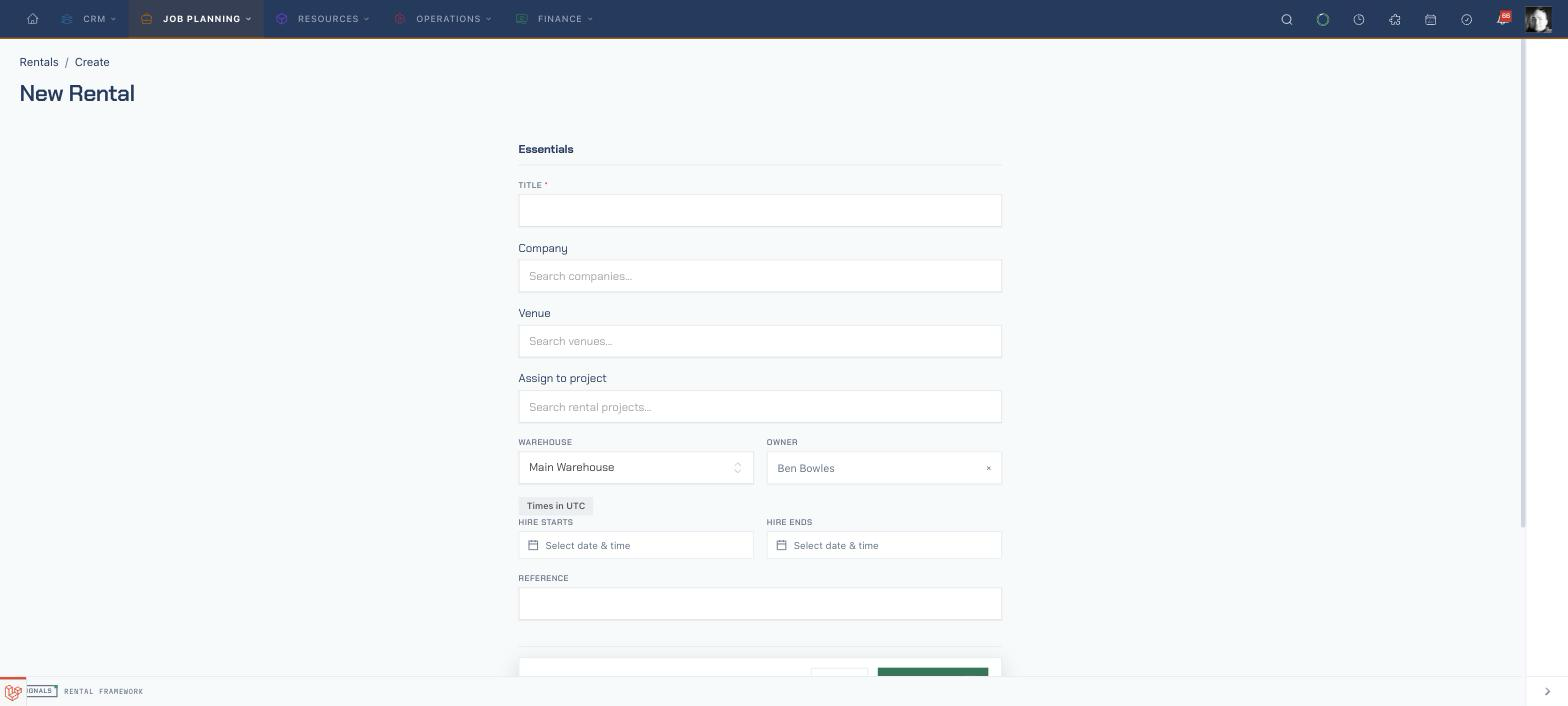Open notifications bell with 86 badge
Image resolution: width=1568 pixels, height=706 pixels.
1503,19
